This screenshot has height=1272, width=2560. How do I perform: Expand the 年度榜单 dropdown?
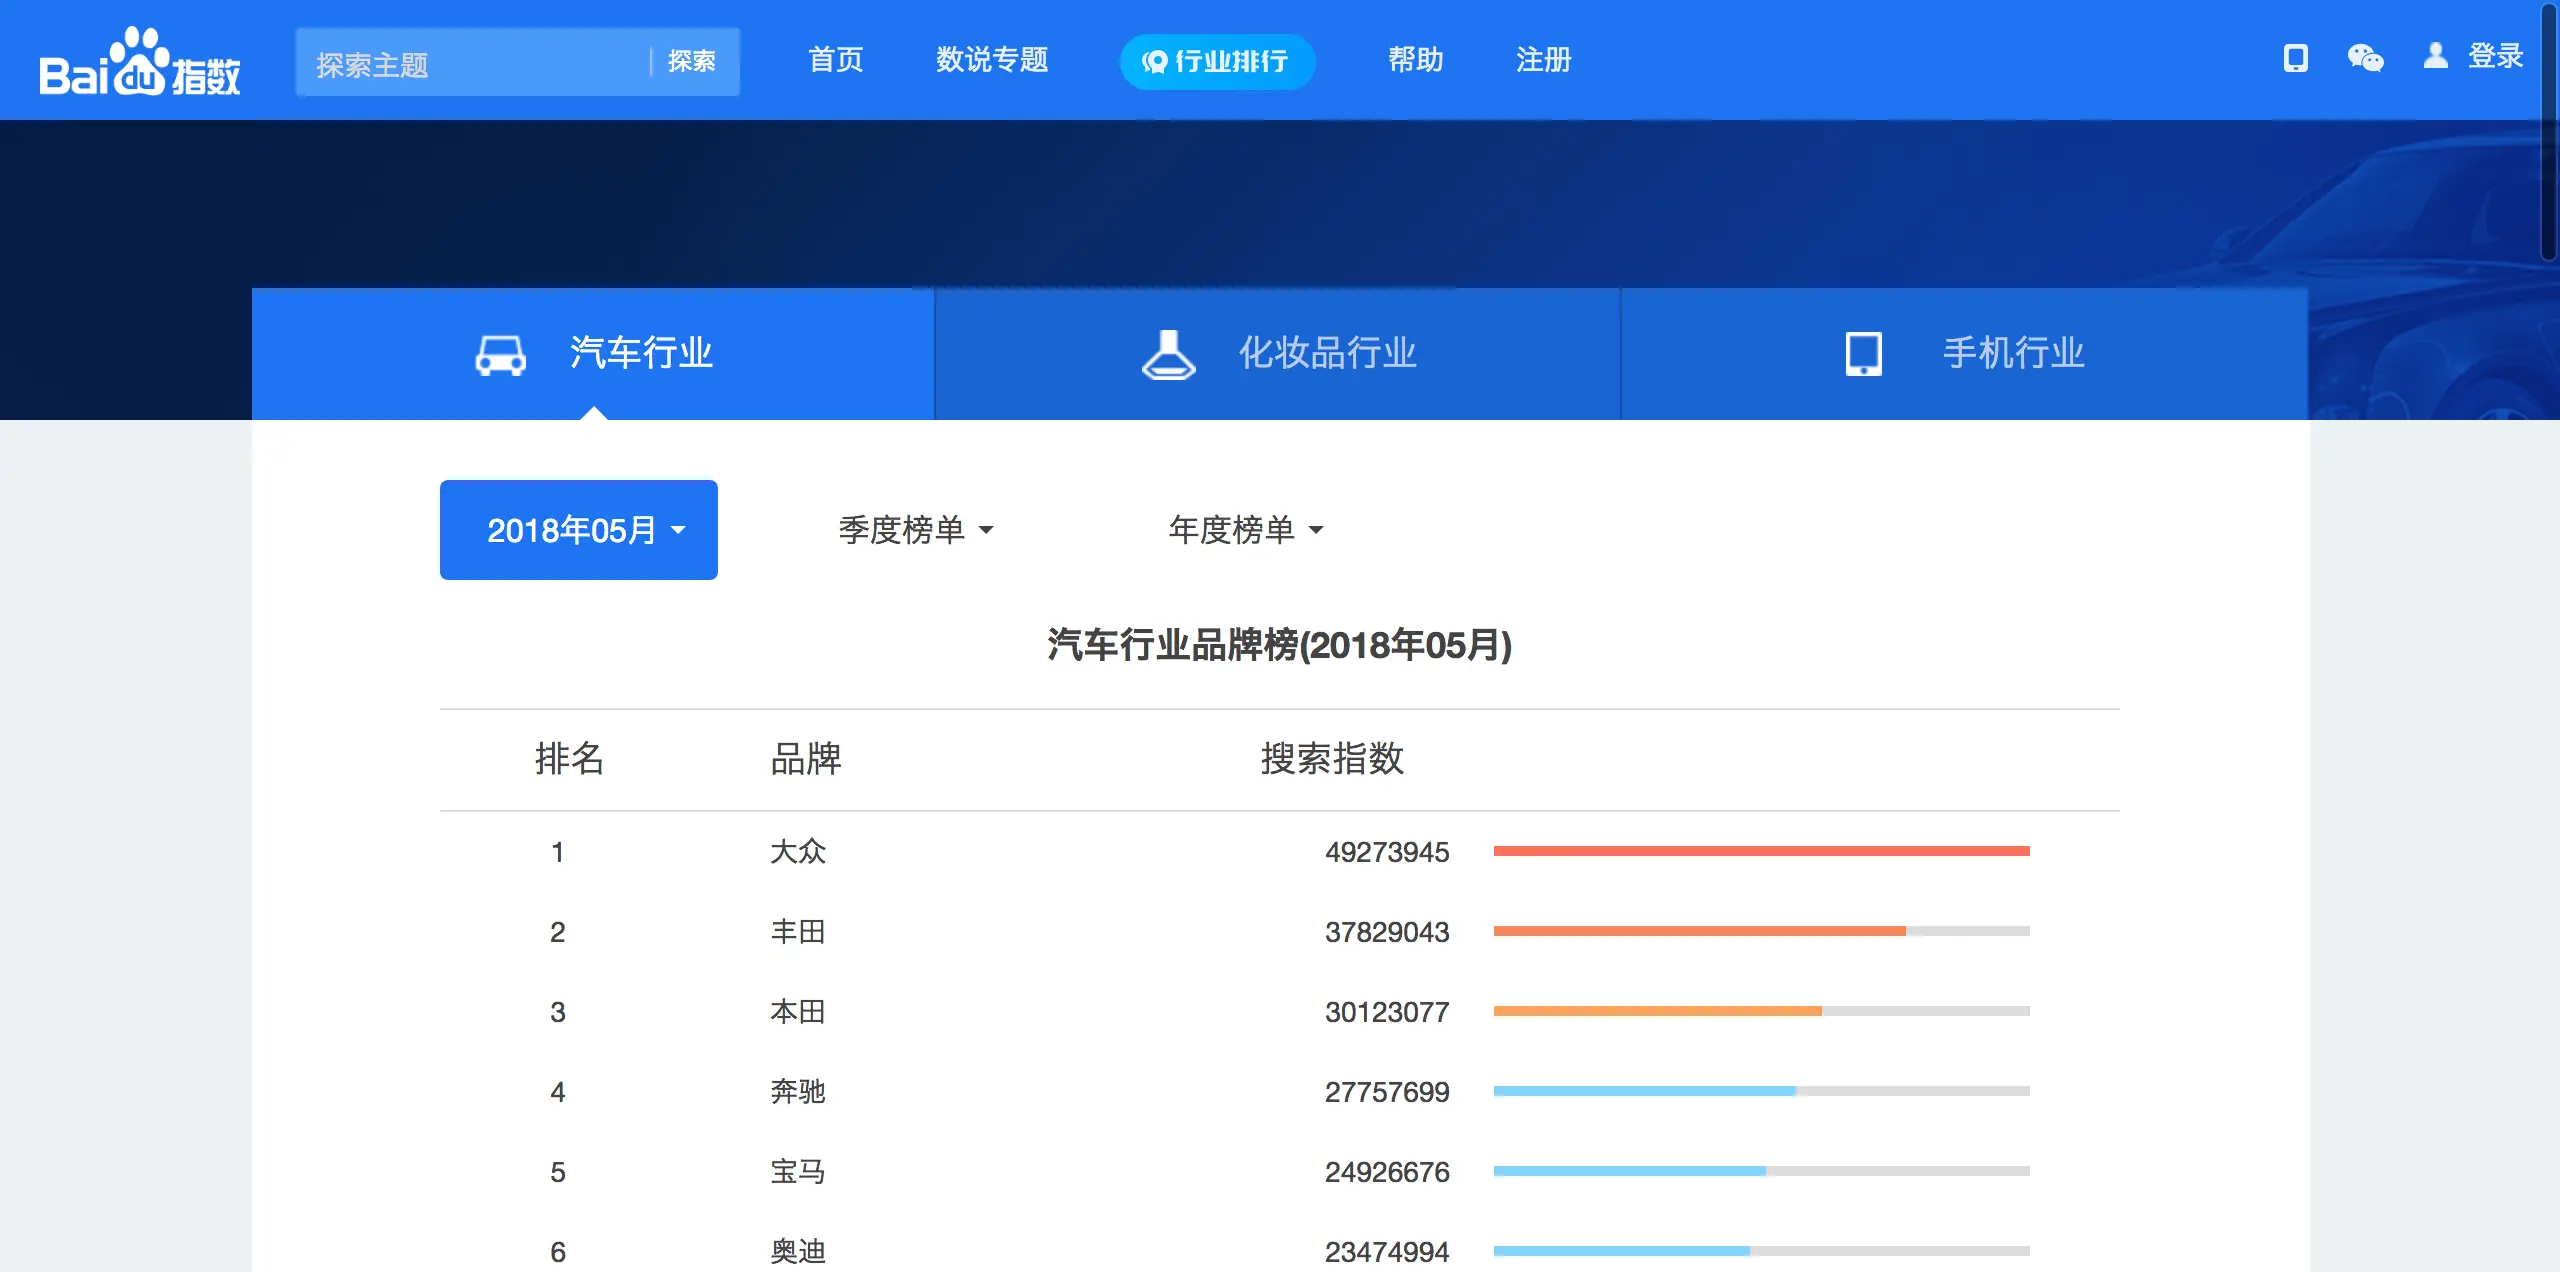1245,530
